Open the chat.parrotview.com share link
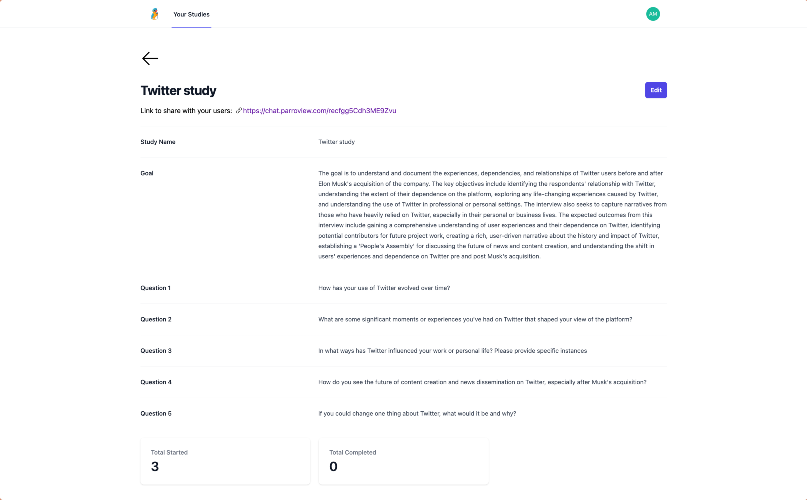Image resolution: width=807 pixels, height=500 pixels. click(x=319, y=110)
